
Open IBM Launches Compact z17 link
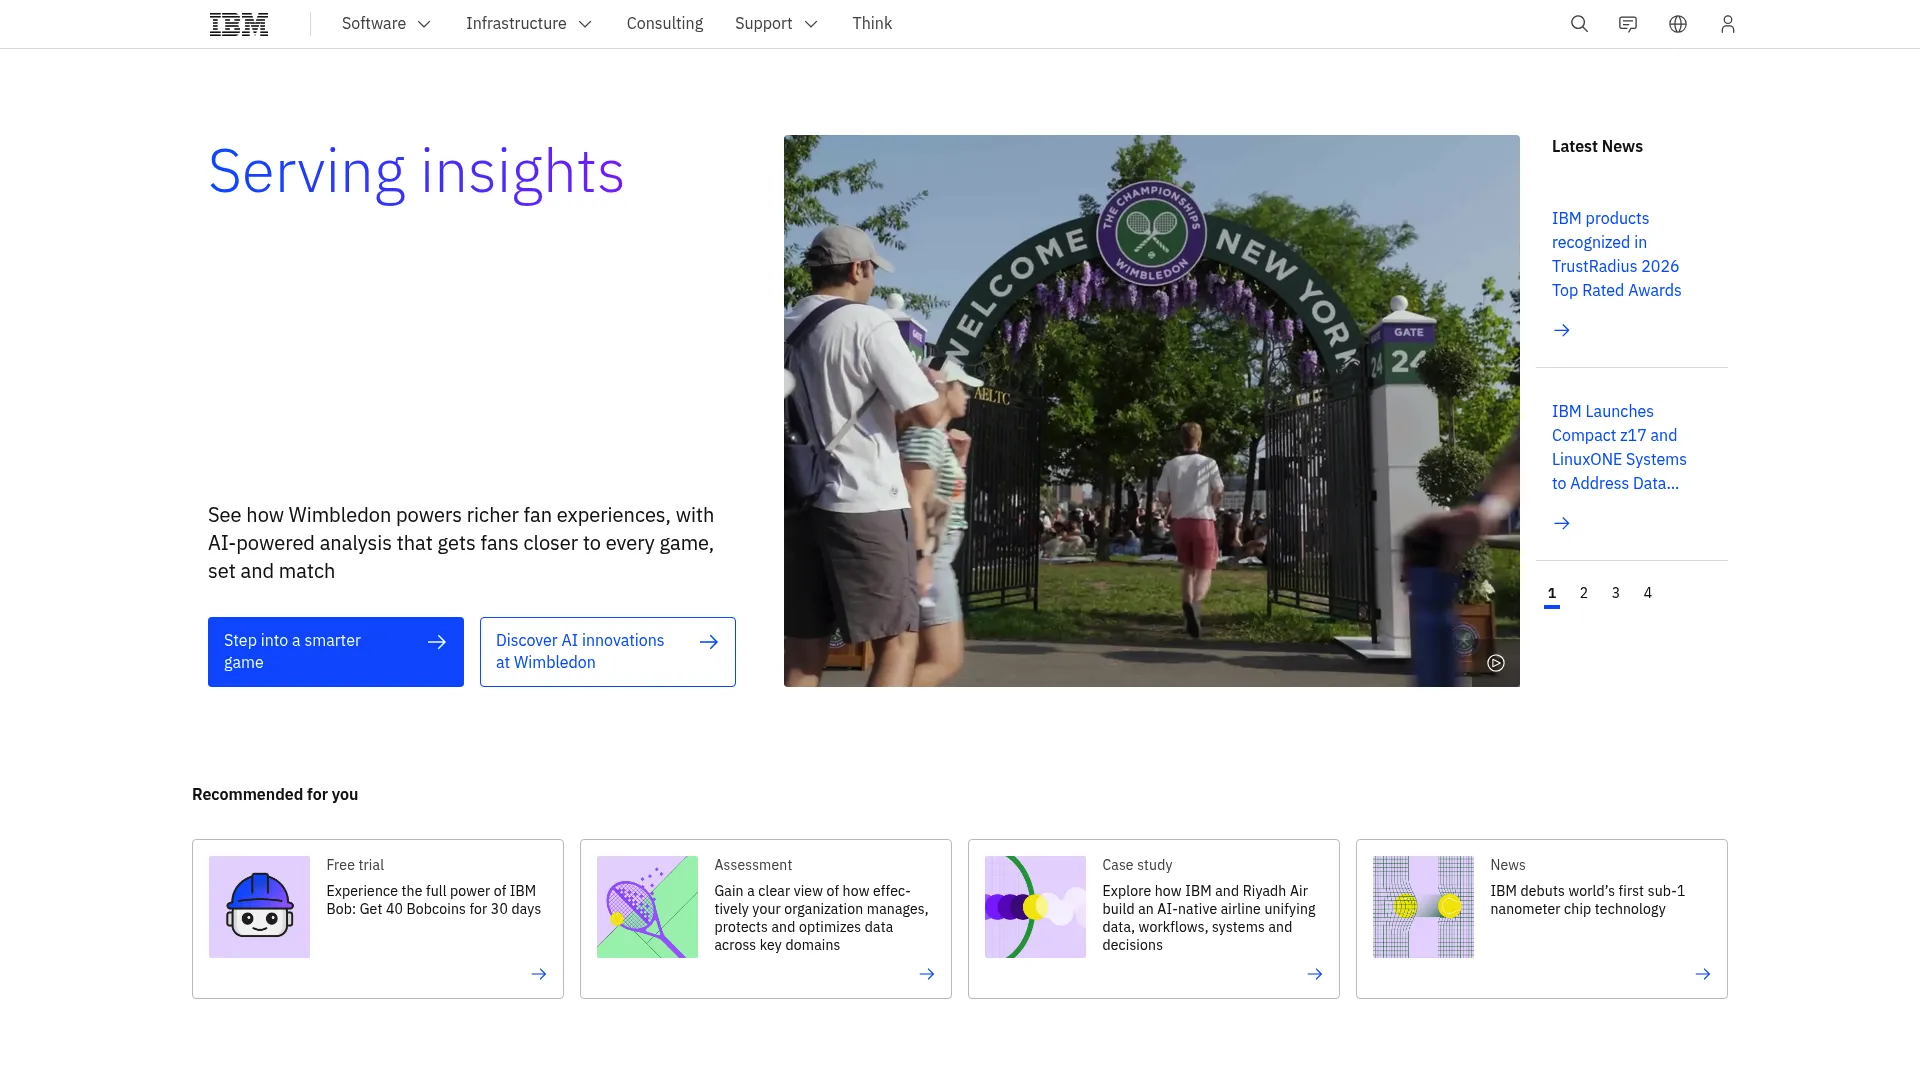coord(1619,447)
